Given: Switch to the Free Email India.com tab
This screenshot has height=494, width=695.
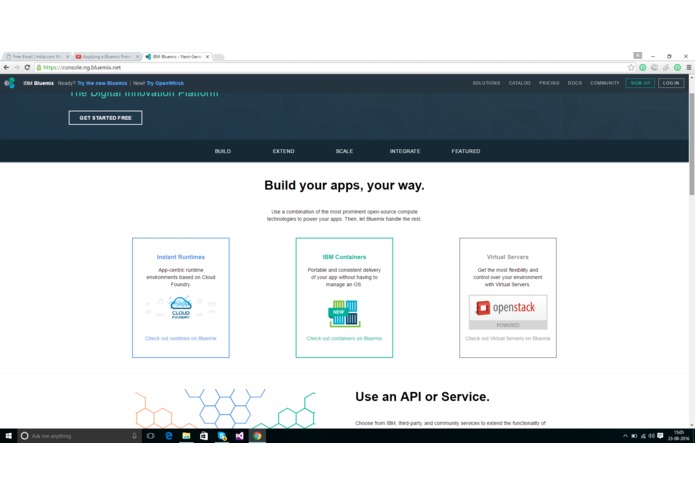Looking at the screenshot, I should pyautogui.click(x=35, y=57).
